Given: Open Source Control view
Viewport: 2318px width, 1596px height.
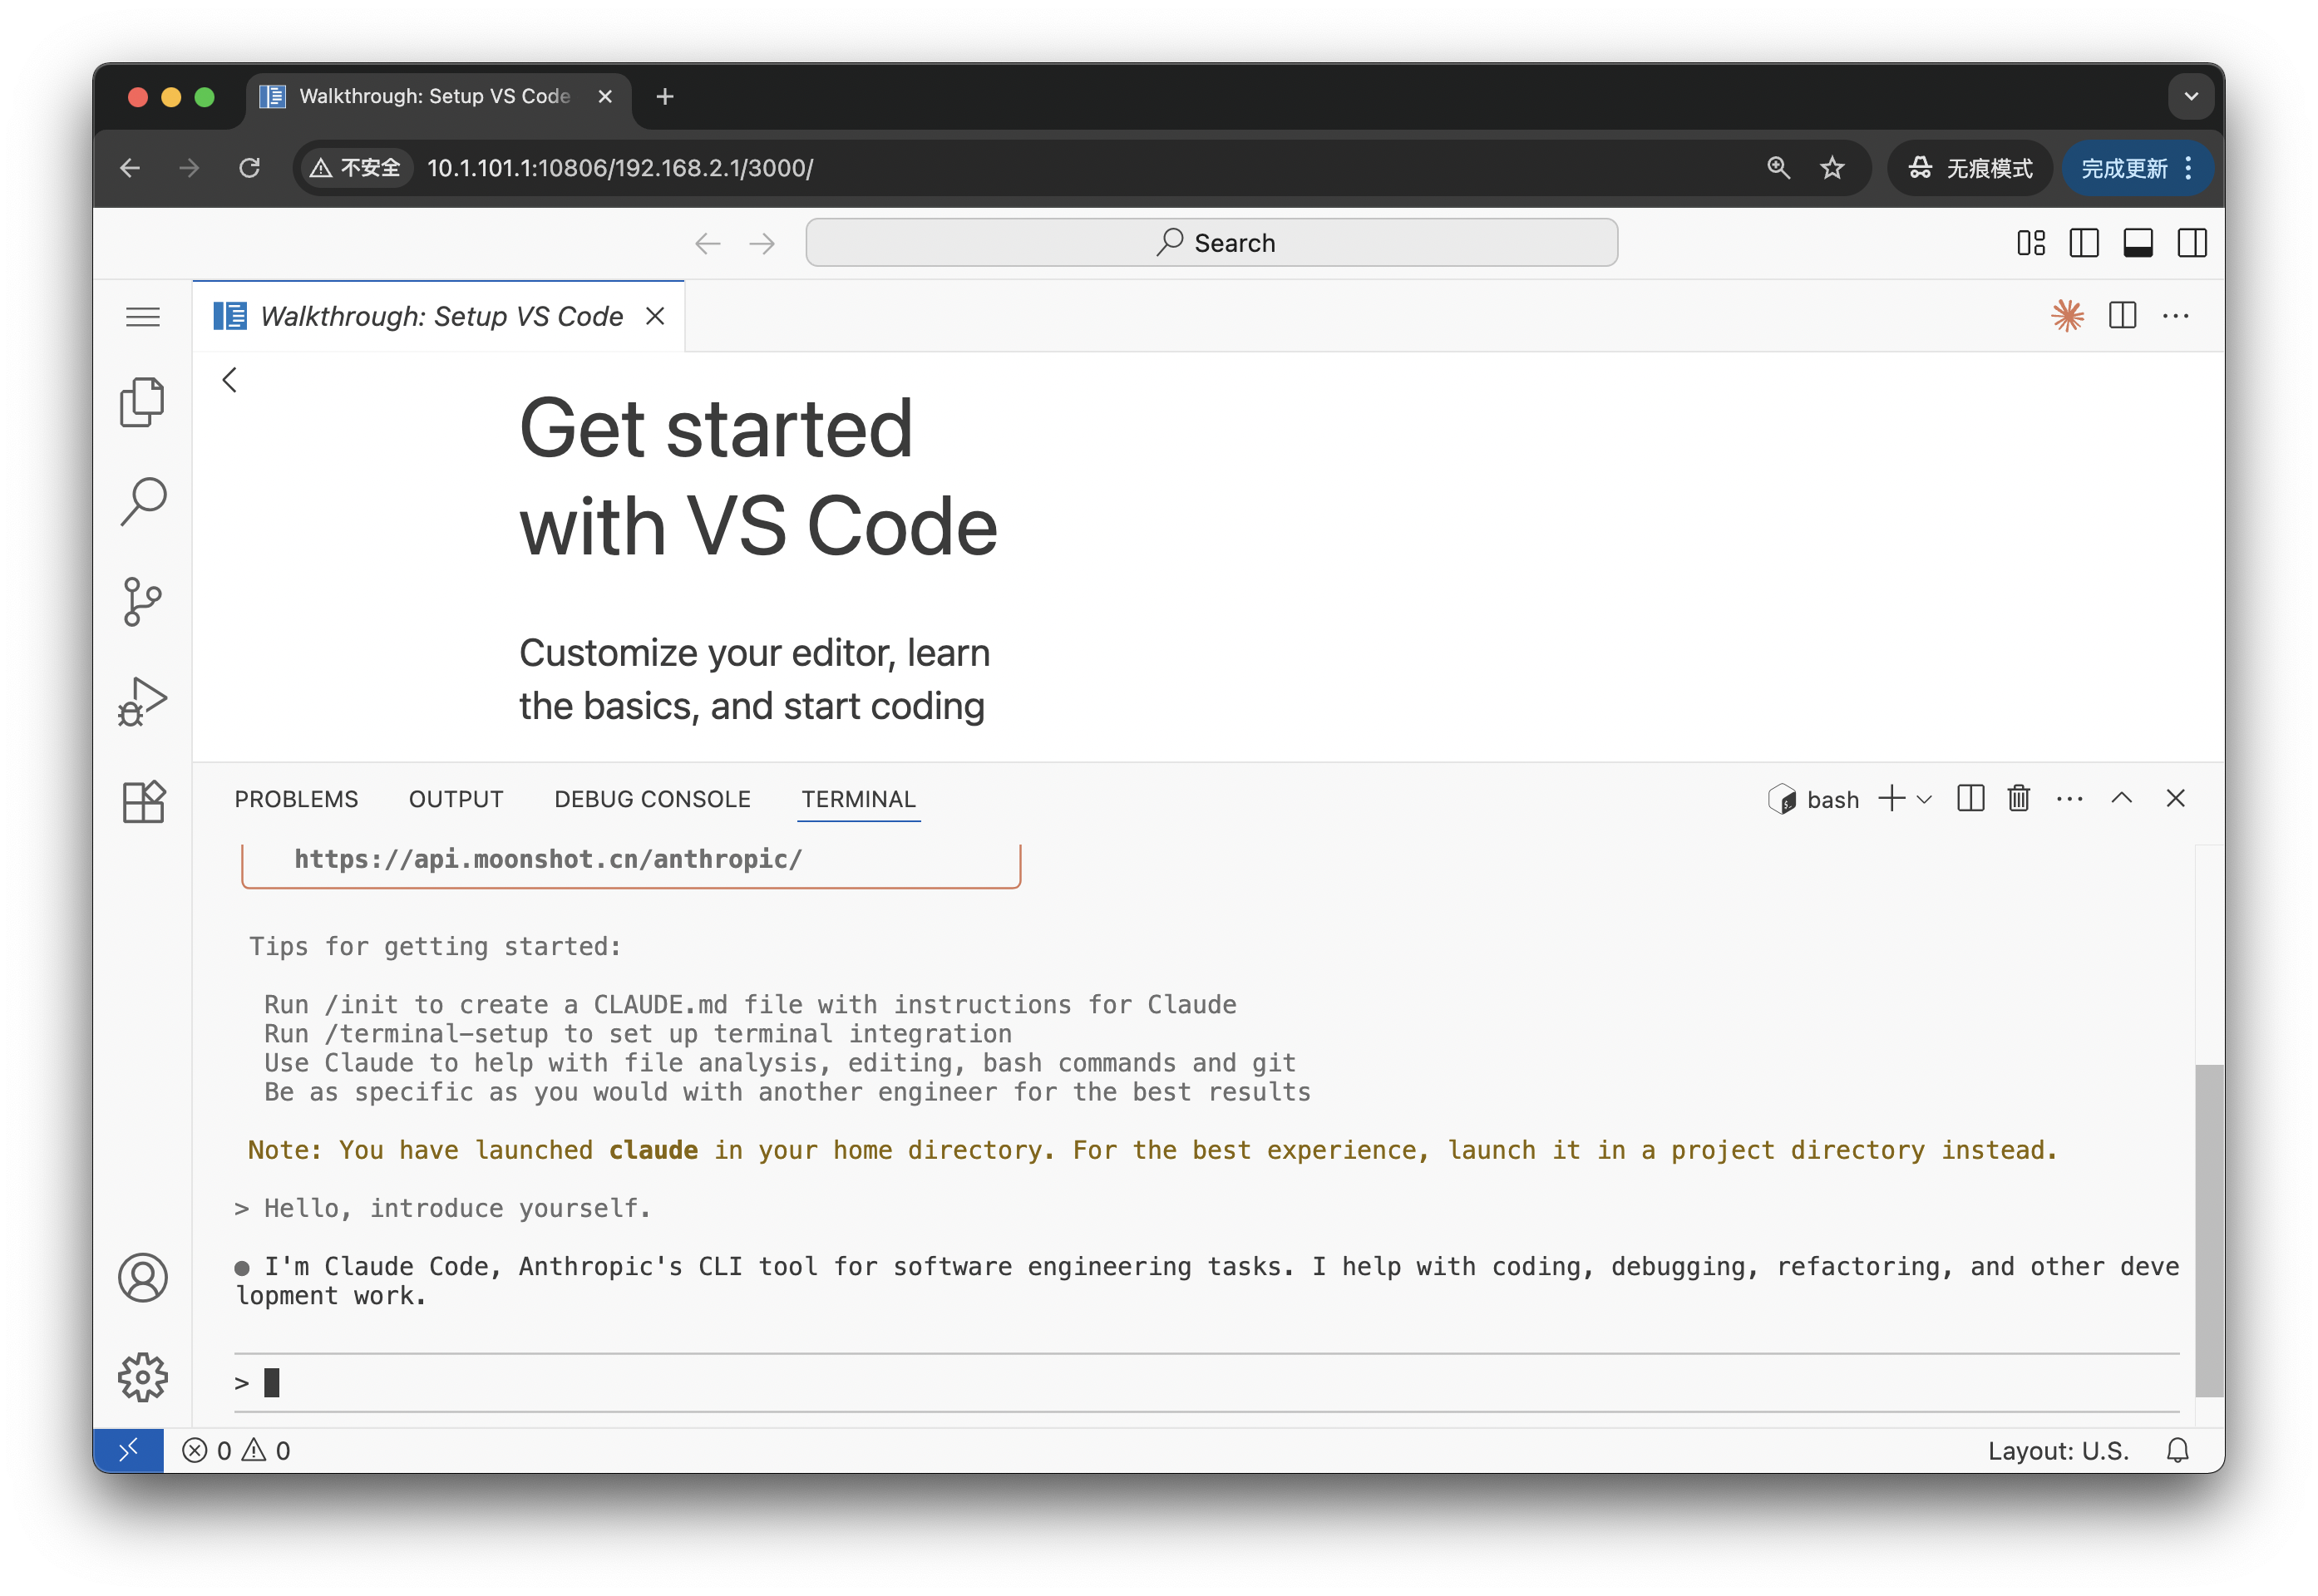Looking at the screenshot, I should (142, 602).
